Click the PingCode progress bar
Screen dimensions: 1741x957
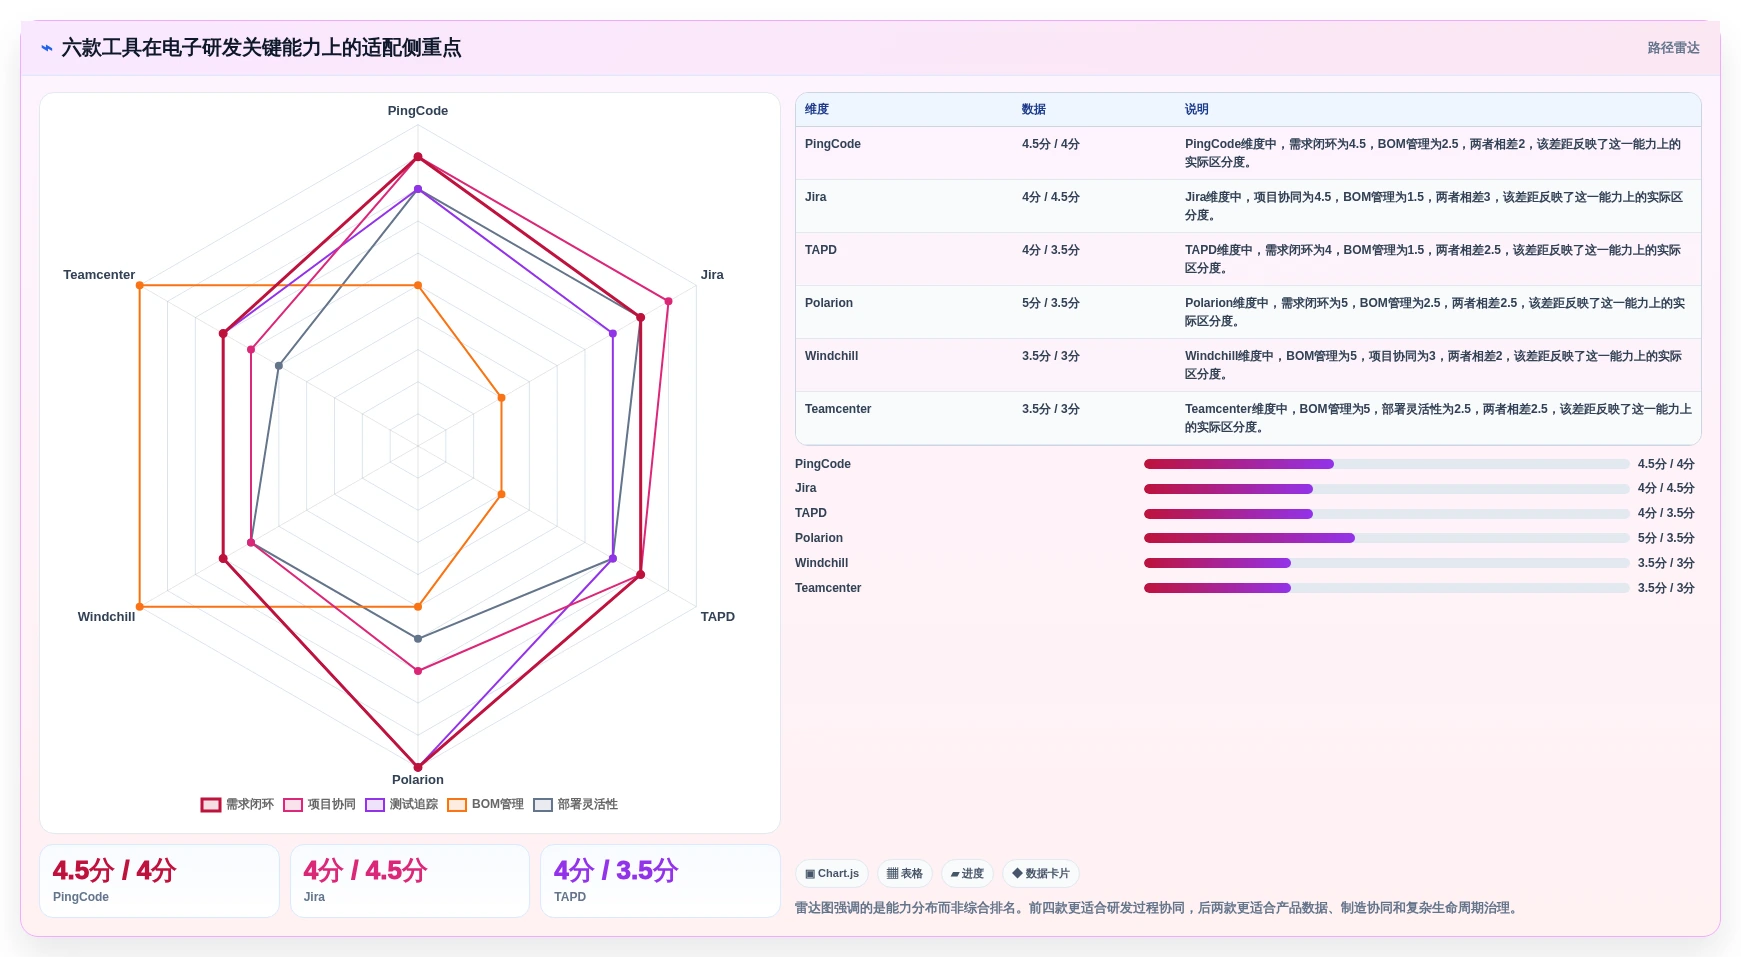pos(1386,464)
